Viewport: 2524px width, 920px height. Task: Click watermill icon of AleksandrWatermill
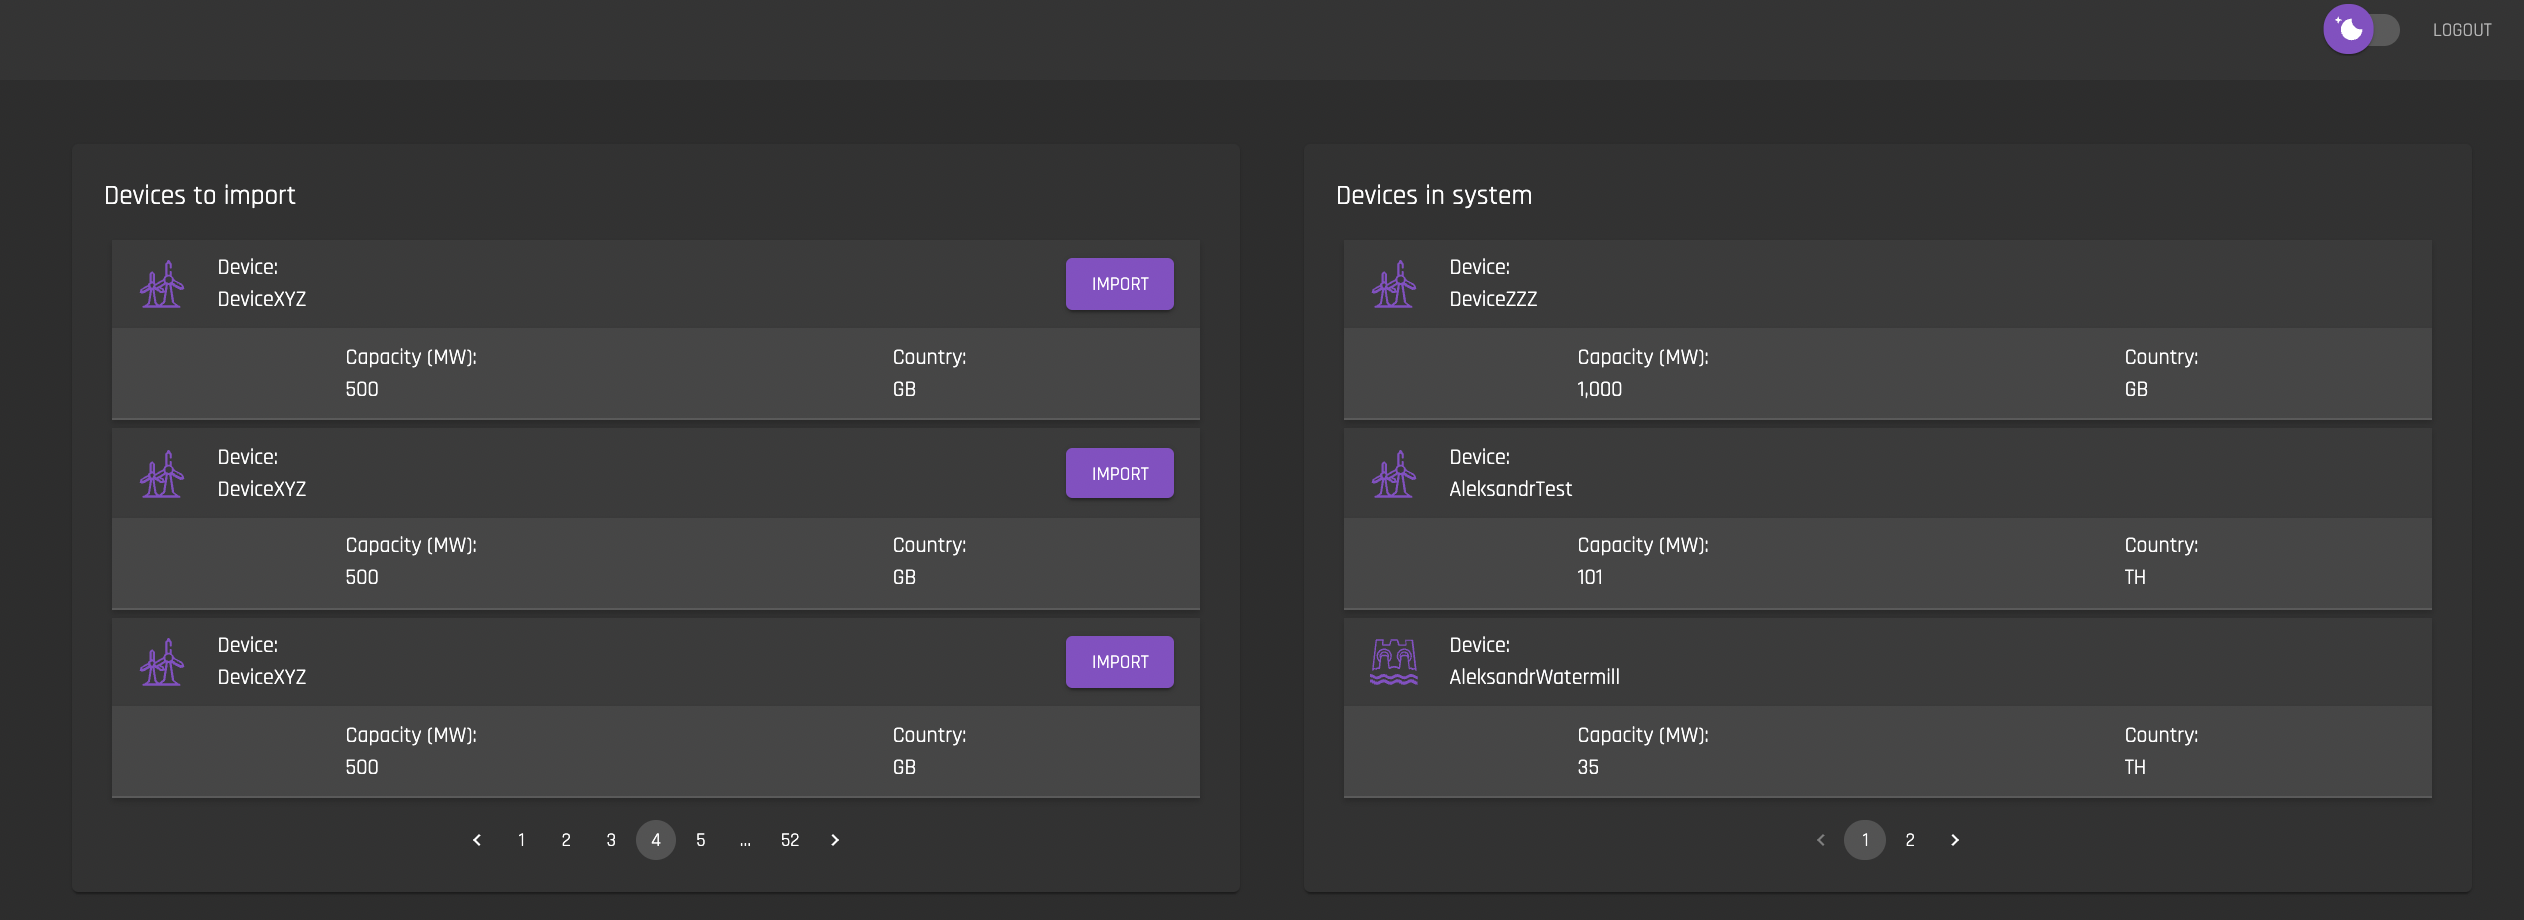[1394, 662]
